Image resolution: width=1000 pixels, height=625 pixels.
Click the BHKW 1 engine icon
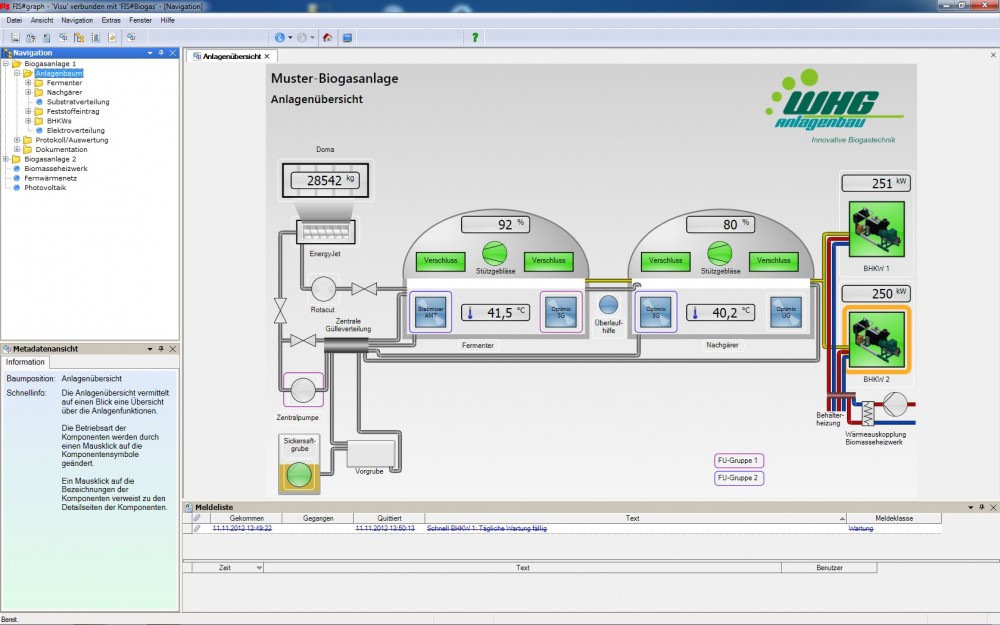[x=876, y=231]
